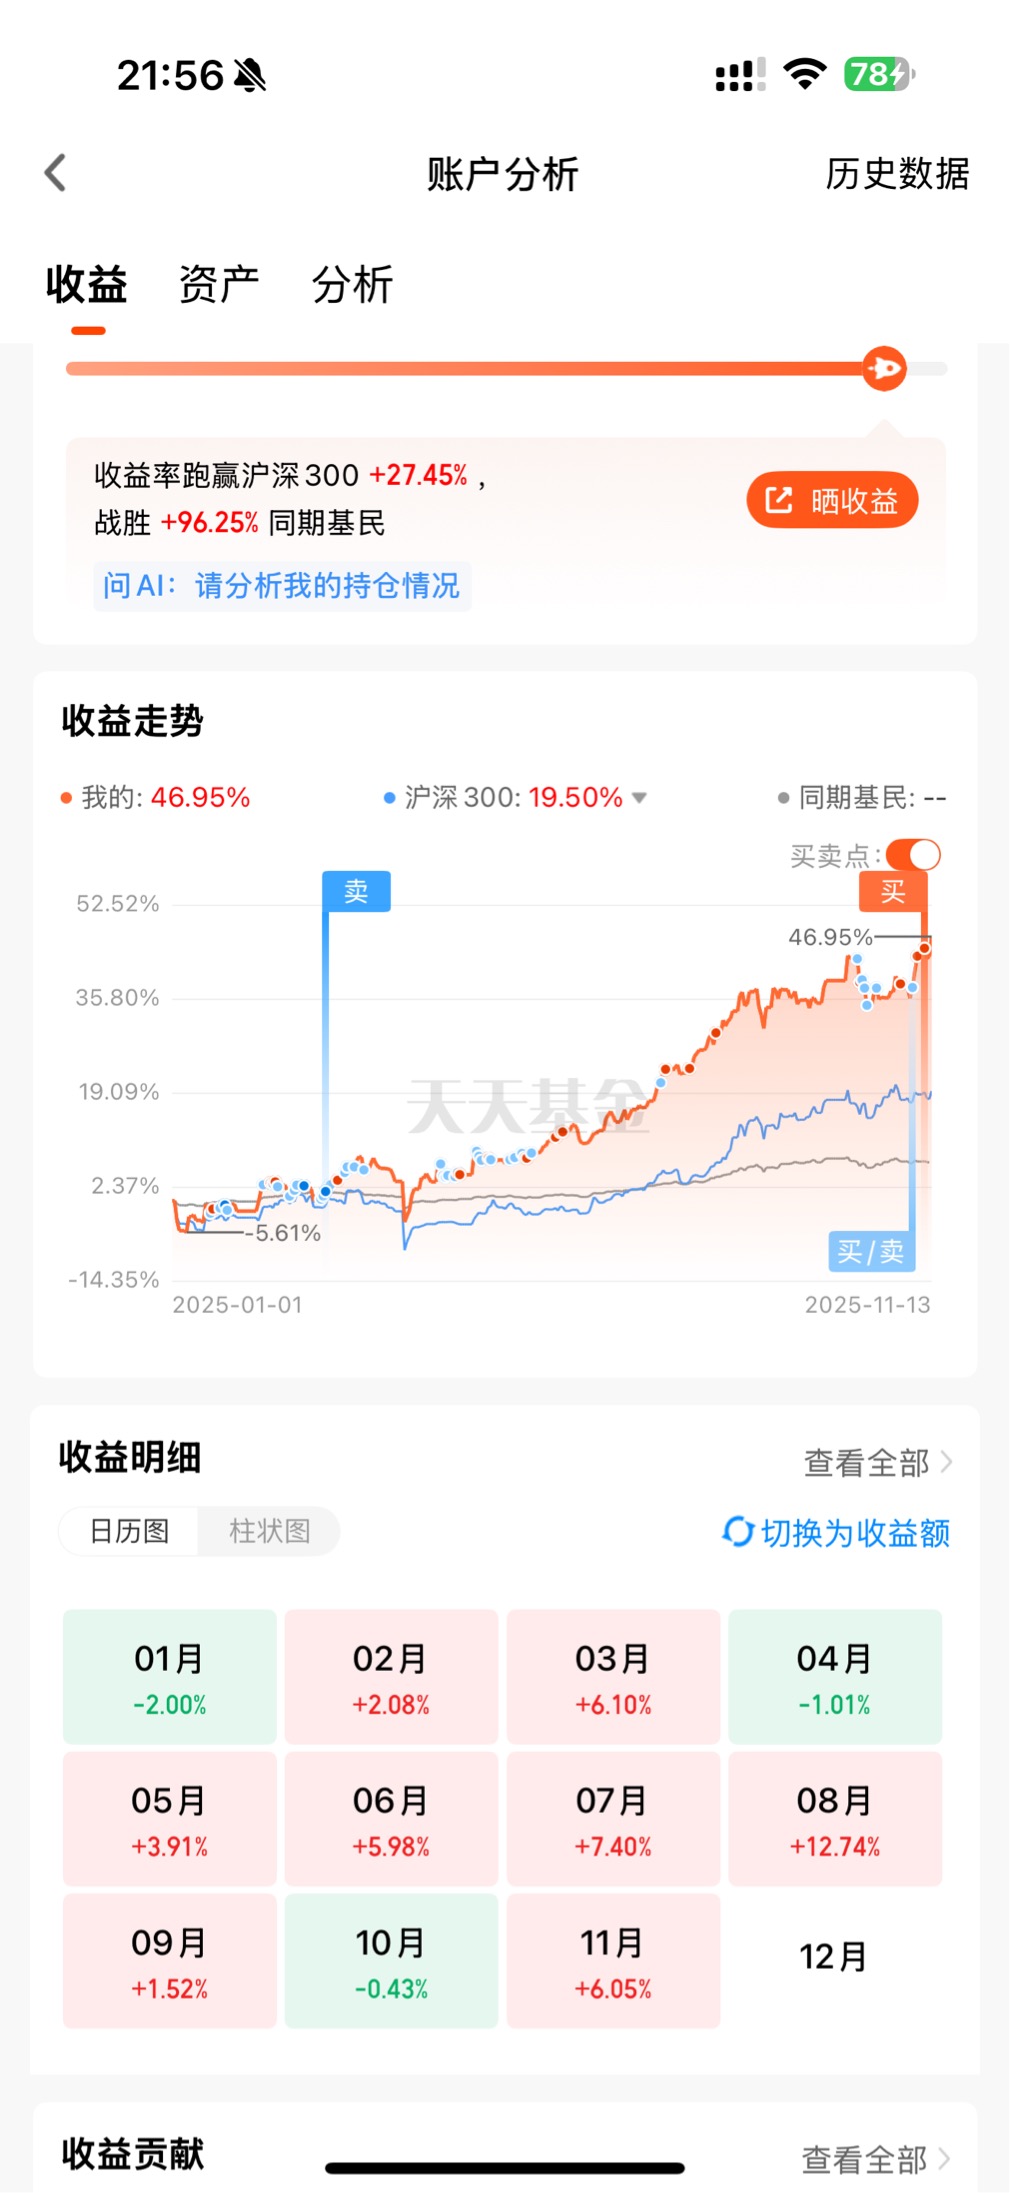Viewport: 1010px width, 2193px height.
Task: Switch to the 分析 tab
Action: pyautogui.click(x=352, y=284)
